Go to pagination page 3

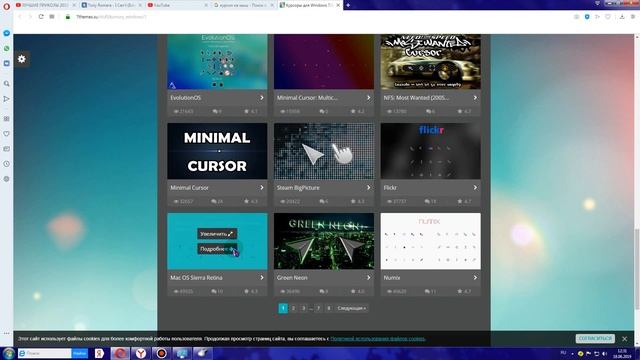pyautogui.click(x=303, y=308)
